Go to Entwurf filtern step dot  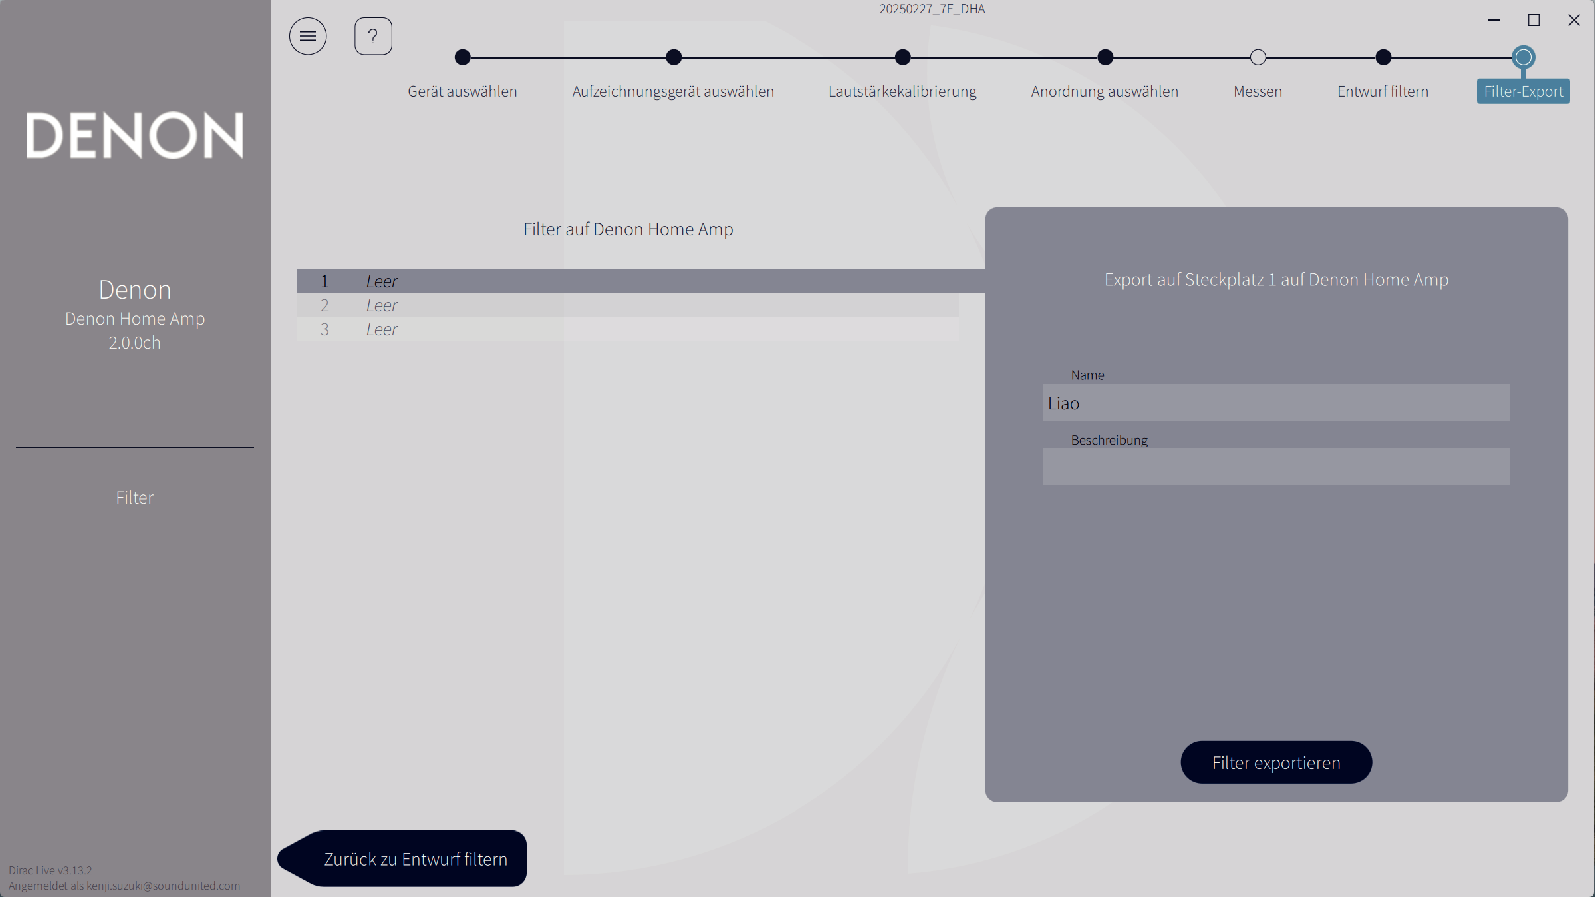1383,58
